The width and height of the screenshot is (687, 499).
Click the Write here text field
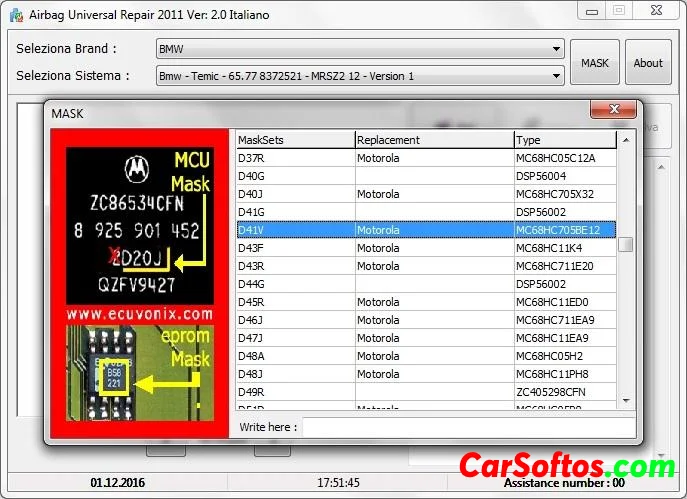[x=468, y=428]
